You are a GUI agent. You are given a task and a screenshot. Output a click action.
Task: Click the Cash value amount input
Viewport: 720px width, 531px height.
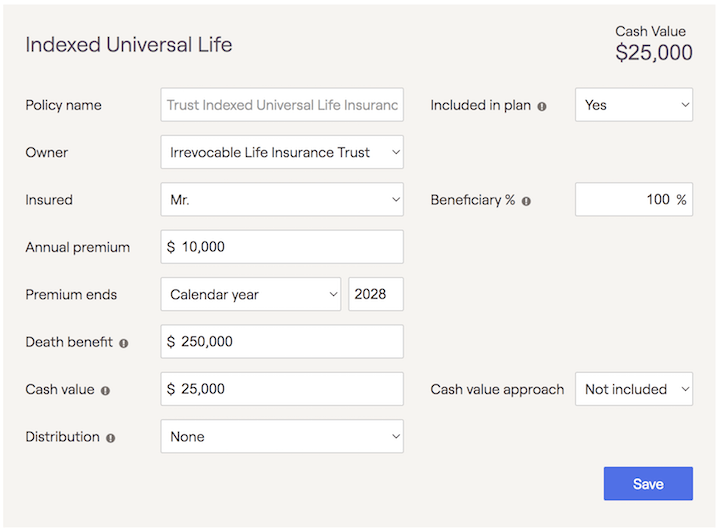pyautogui.click(x=281, y=389)
